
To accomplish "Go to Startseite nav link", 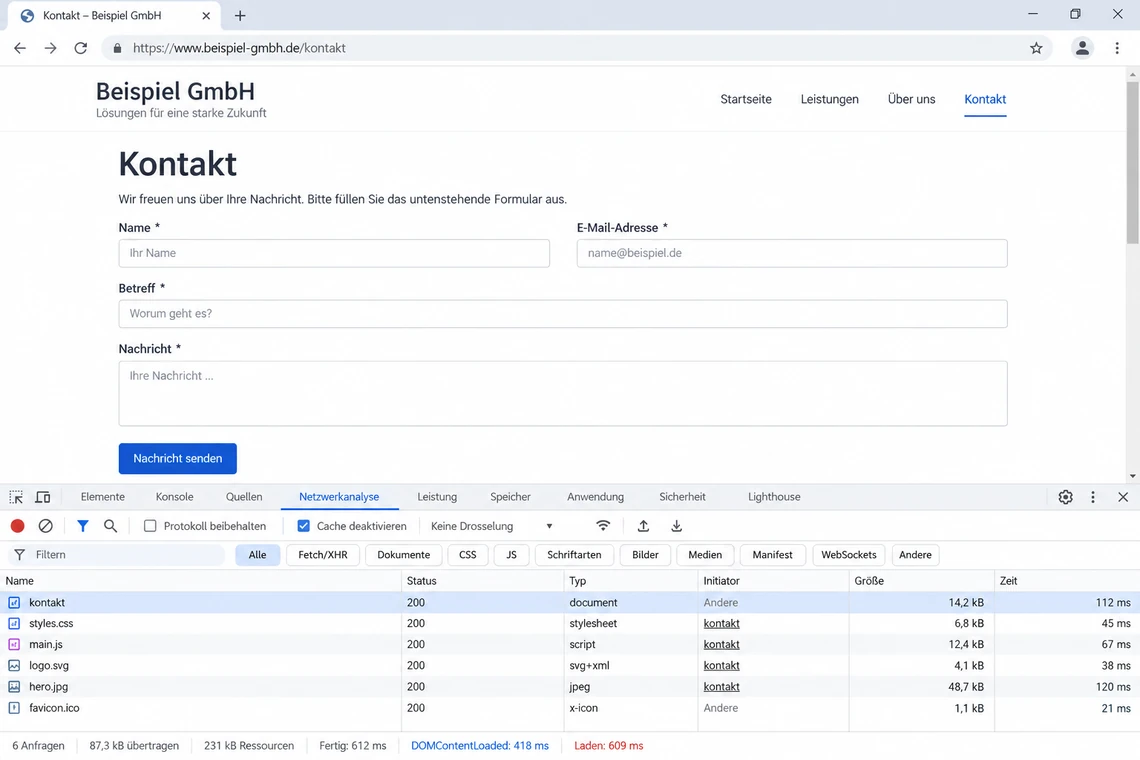I will 746,99.
